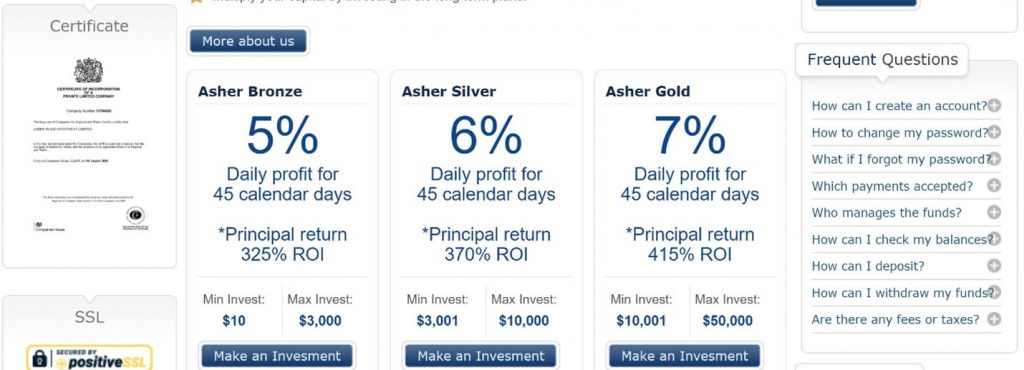Click the 'Frequent Questions' panel header

(882, 59)
